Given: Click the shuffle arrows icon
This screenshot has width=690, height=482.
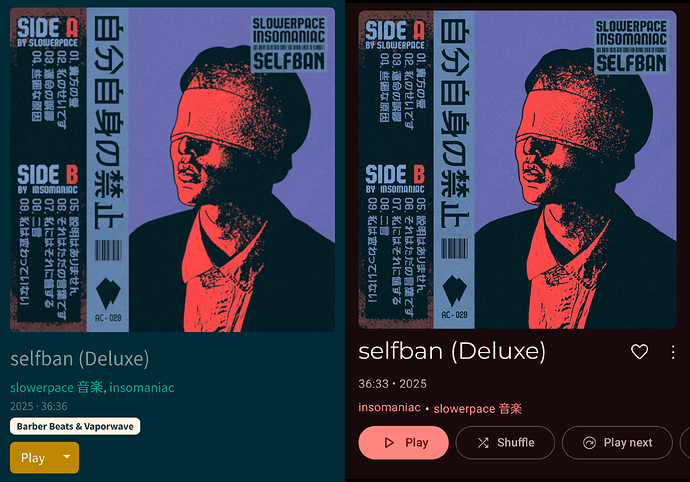Looking at the screenshot, I should pyautogui.click(x=483, y=442).
